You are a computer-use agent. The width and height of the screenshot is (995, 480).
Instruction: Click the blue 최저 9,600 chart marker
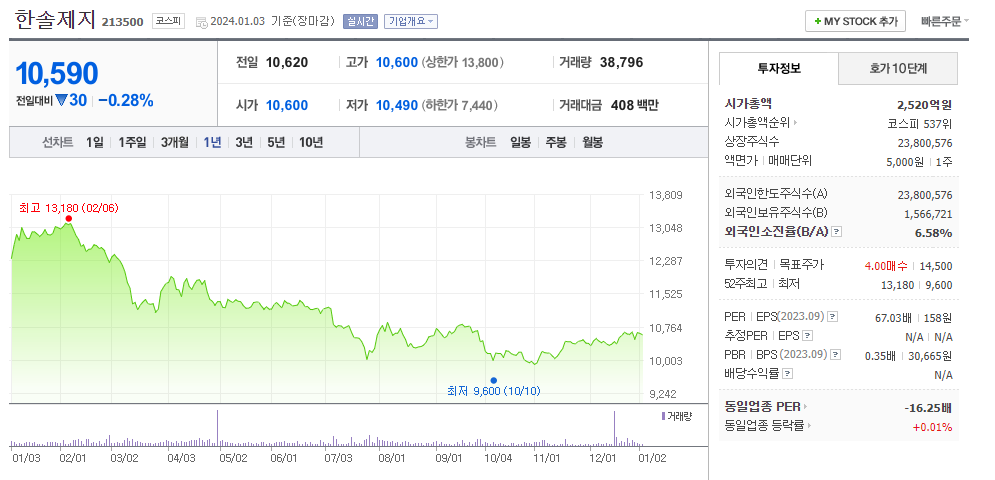tap(493, 380)
